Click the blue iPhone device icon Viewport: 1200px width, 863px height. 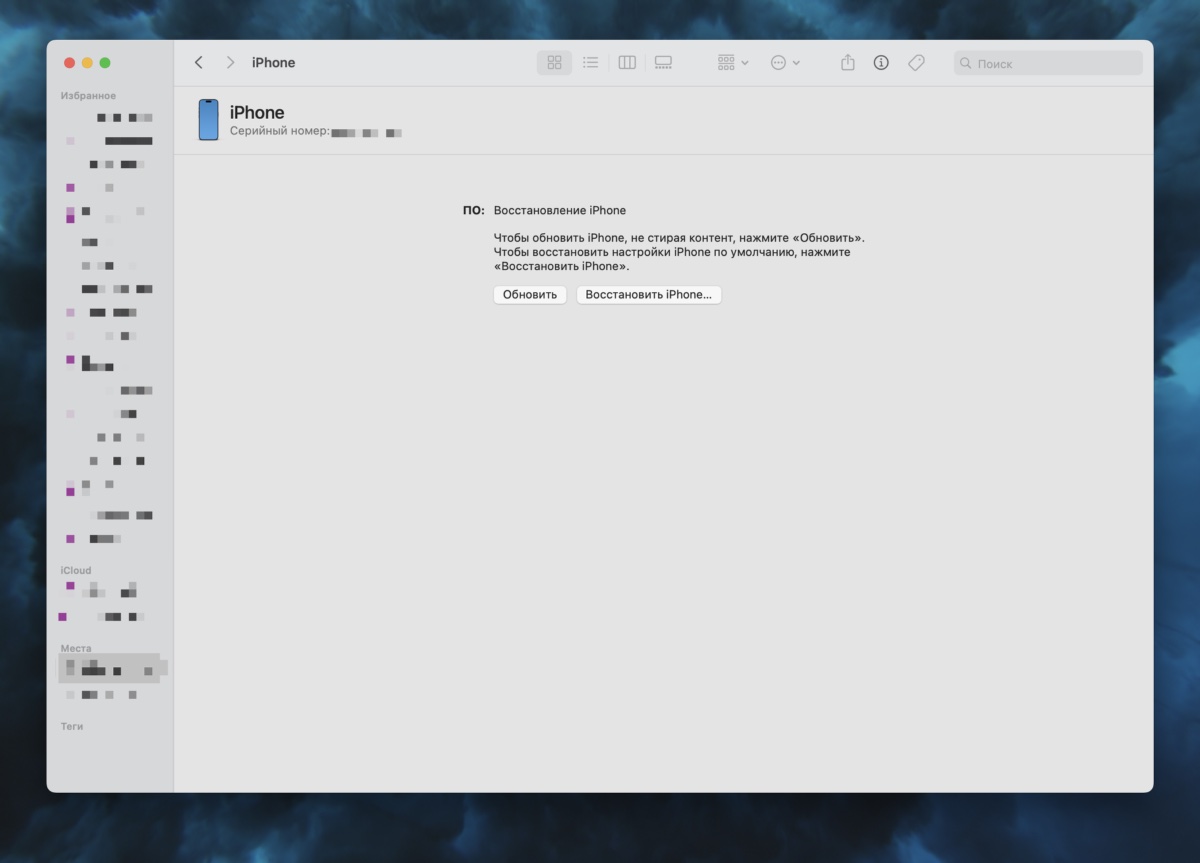point(208,120)
